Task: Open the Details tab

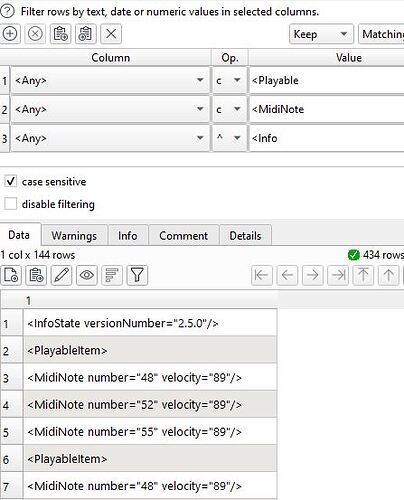Action: [245, 236]
